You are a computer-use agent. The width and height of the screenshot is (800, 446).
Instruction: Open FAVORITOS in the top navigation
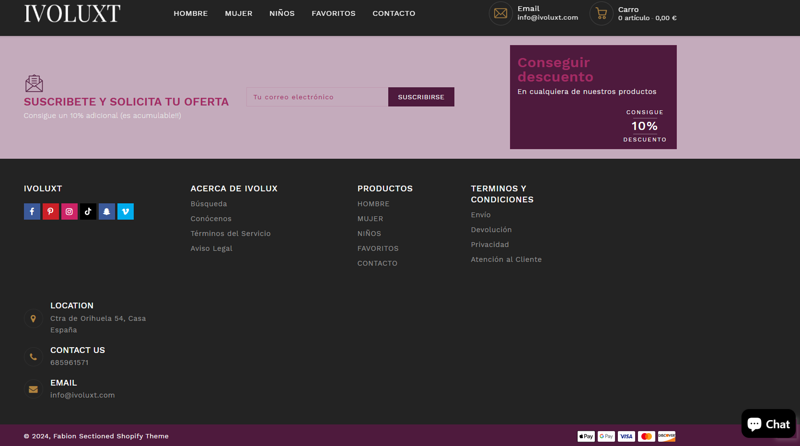pos(333,13)
